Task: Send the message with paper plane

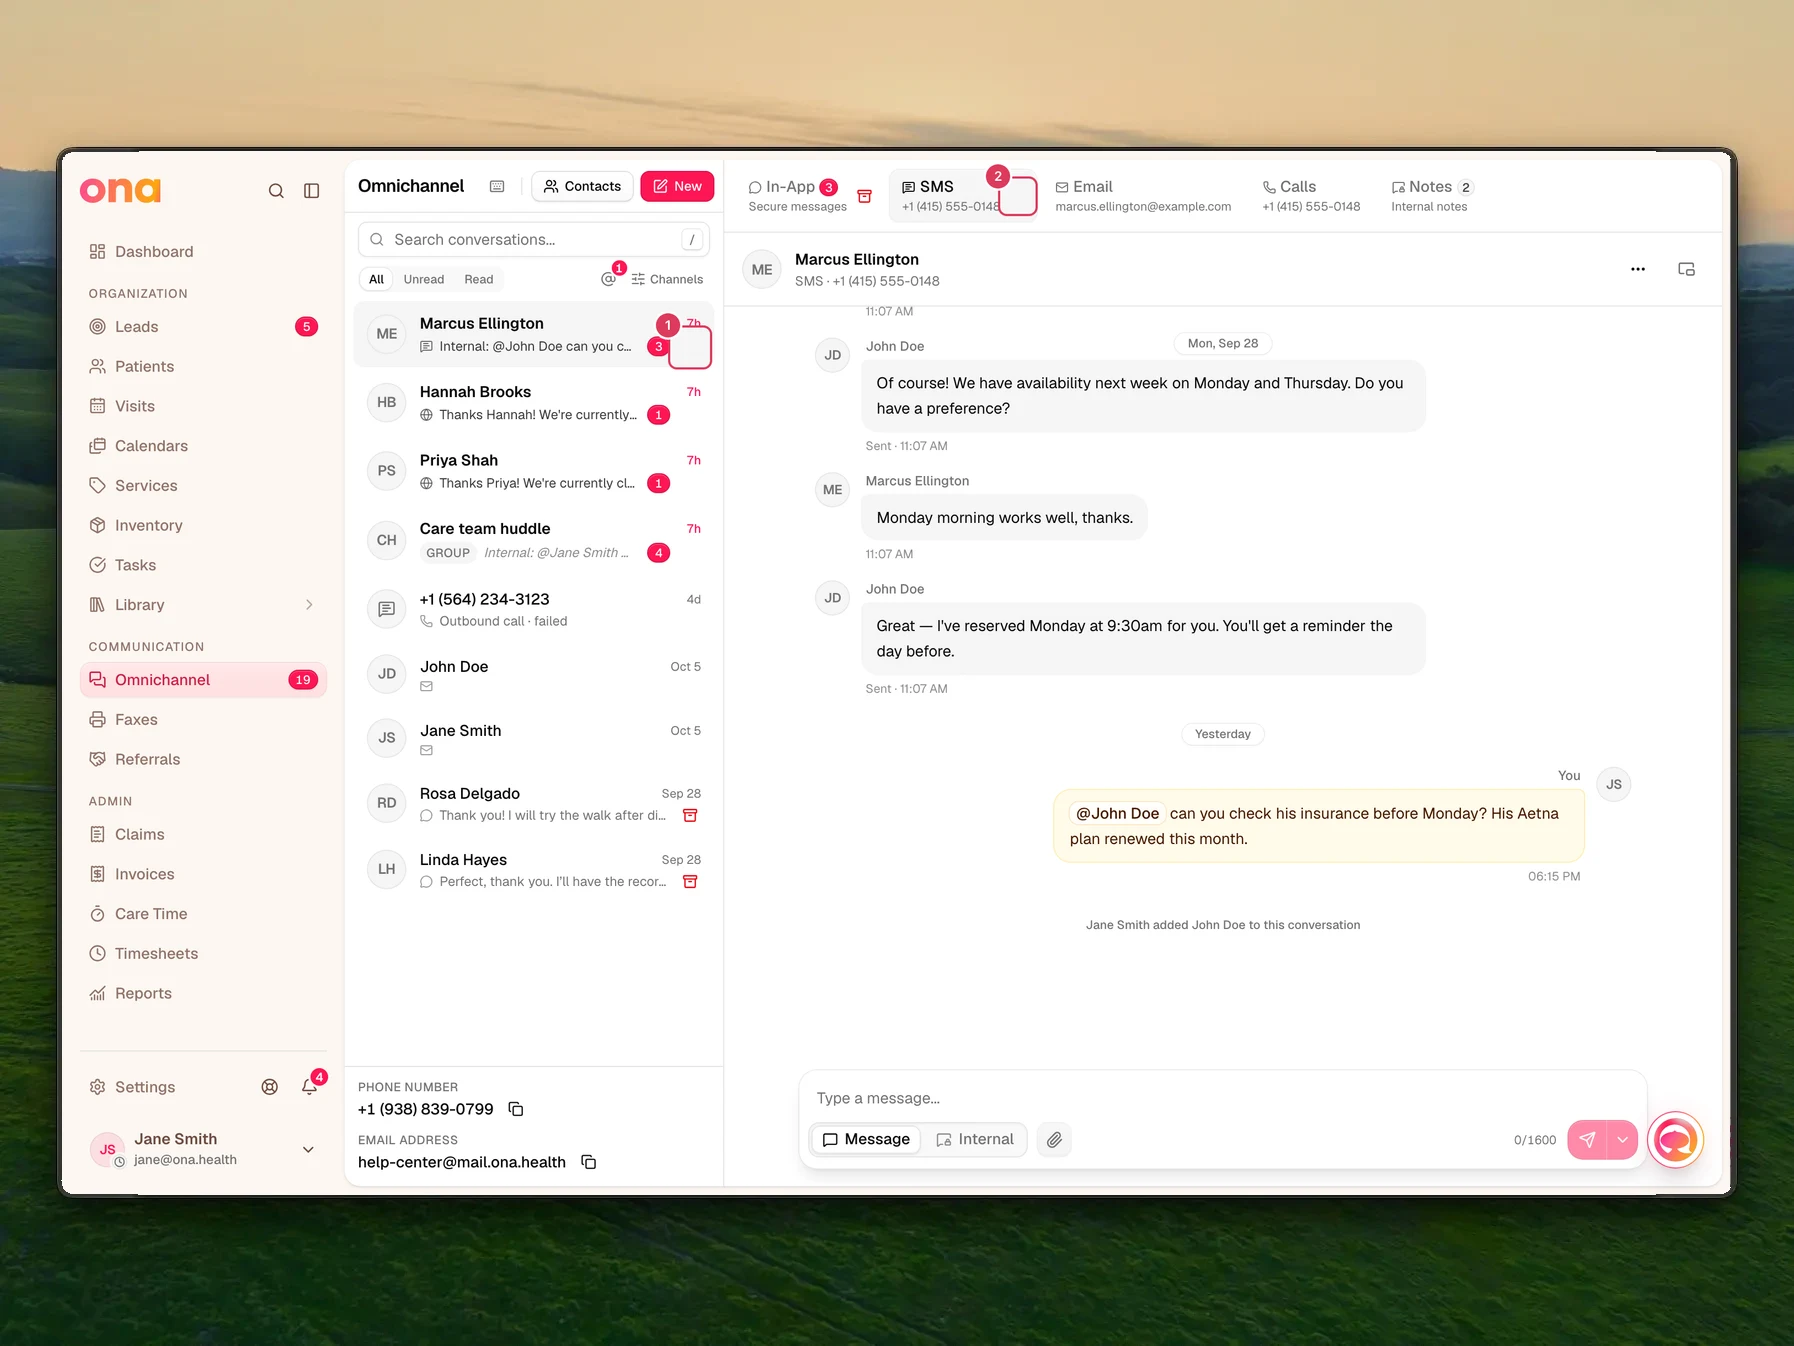Action: coord(1587,1140)
